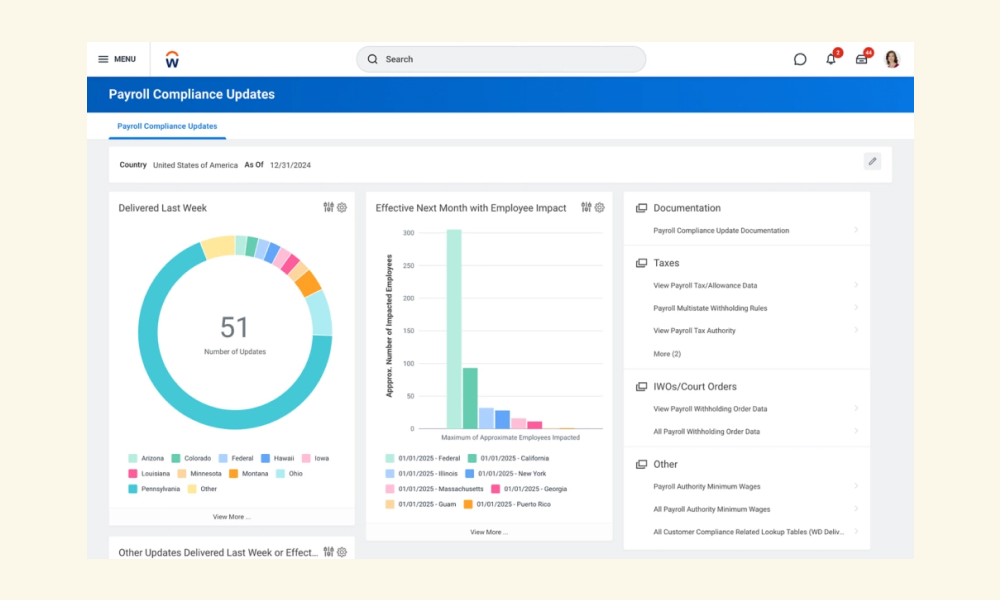The width and height of the screenshot is (1000, 600).
Task: Expand View More under Delivered Last Week
Action: (x=232, y=516)
